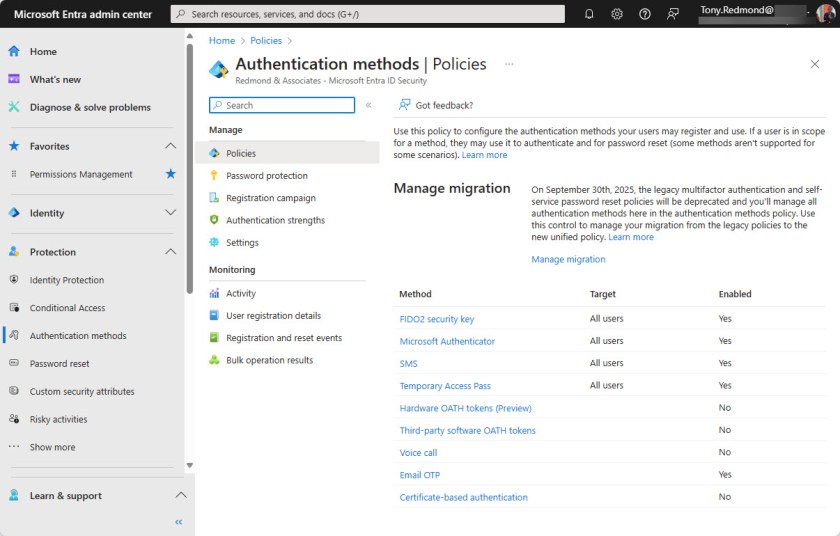The height and width of the screenshot is (536, 840).
Task: Click the top search resources field
Action: pos(368,14)
